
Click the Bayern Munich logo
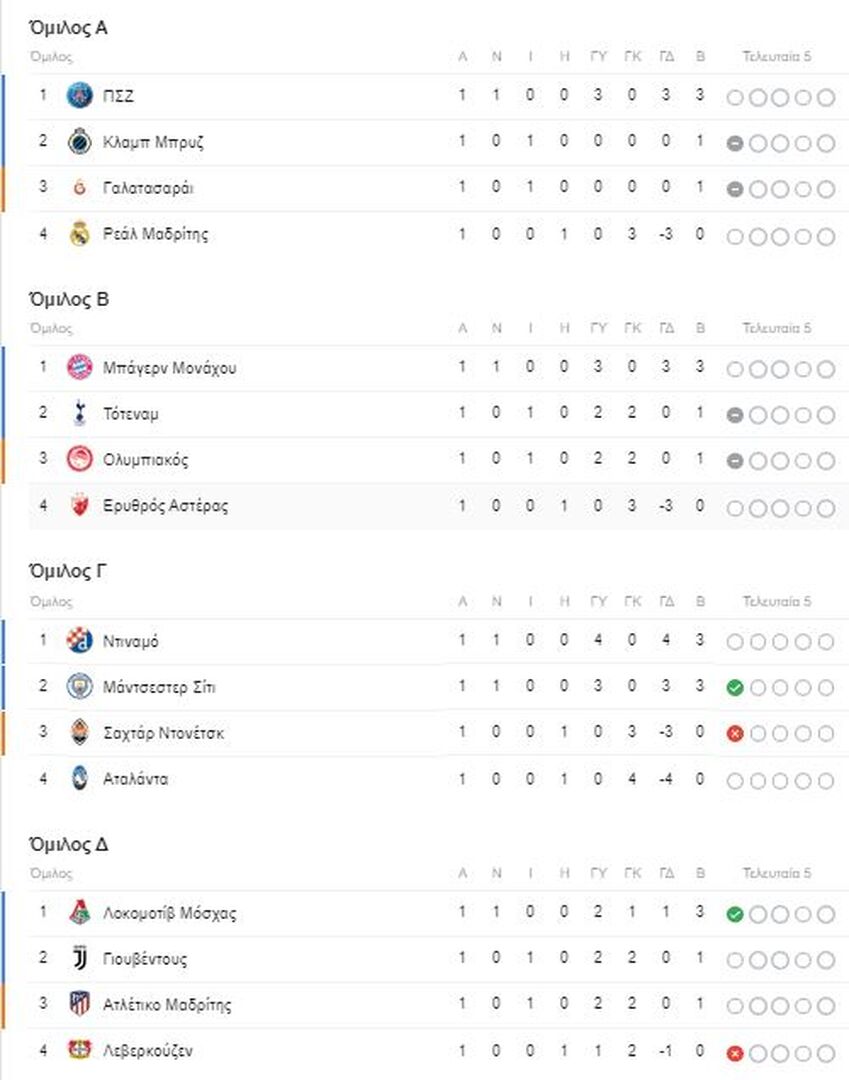[x=79, y=367]
